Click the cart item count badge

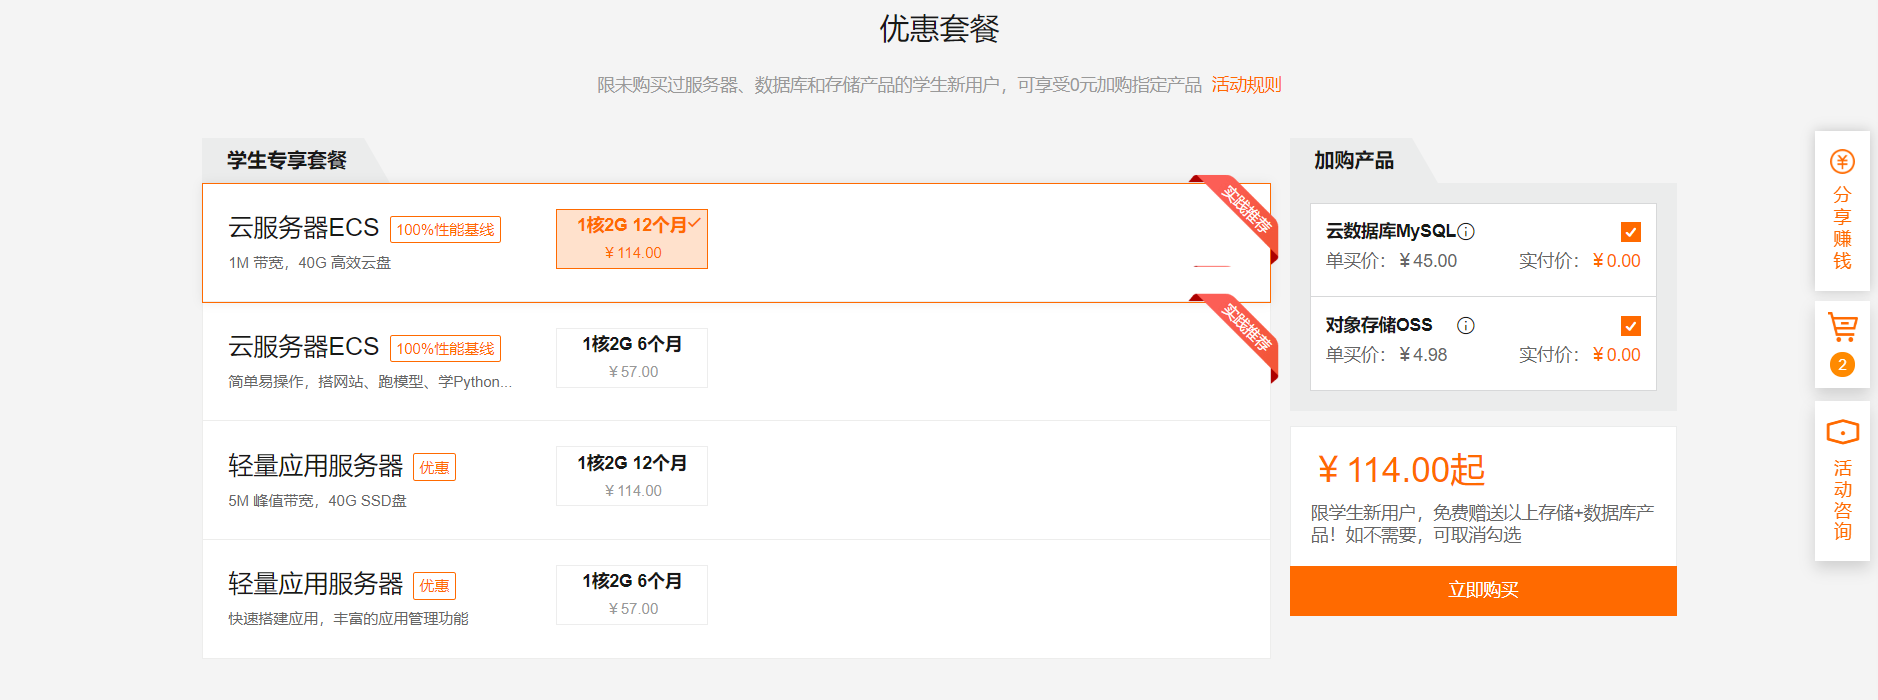click(1842, 365)
